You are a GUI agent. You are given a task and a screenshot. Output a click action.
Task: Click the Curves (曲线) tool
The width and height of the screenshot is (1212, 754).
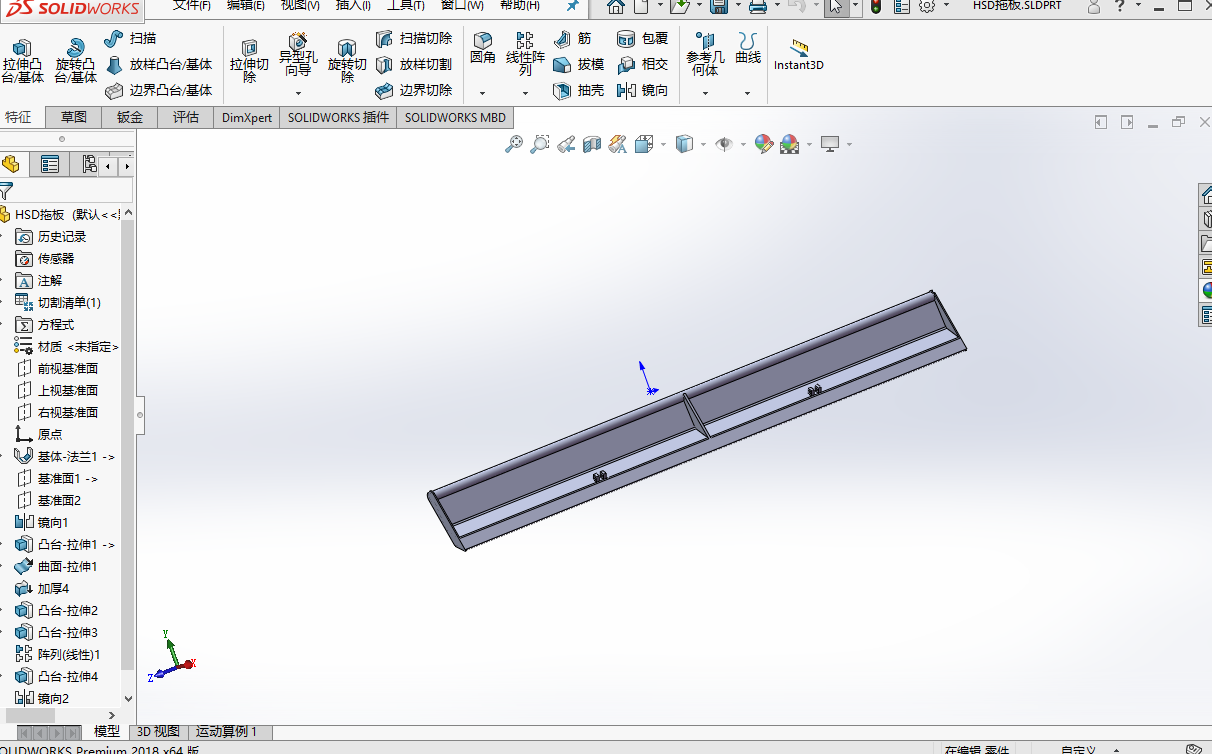(748, 48)
